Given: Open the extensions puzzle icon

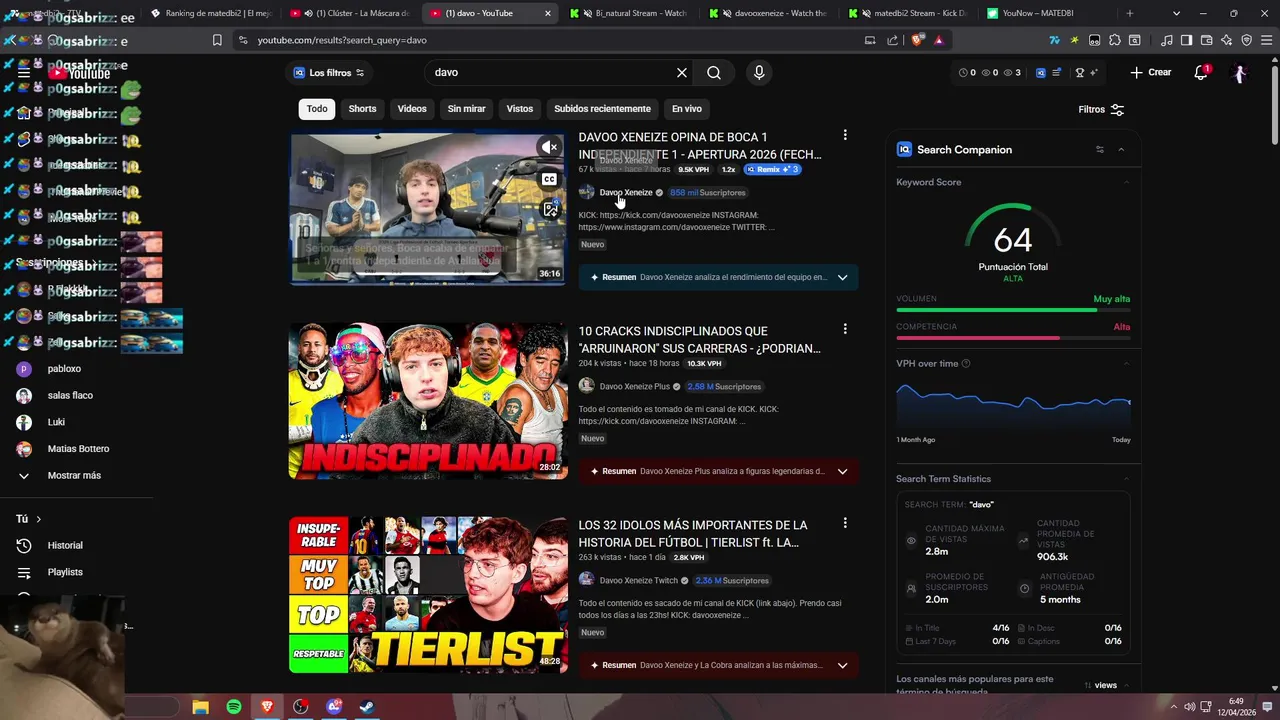Looking at the screenshot, I should (x=1115, y=41).
